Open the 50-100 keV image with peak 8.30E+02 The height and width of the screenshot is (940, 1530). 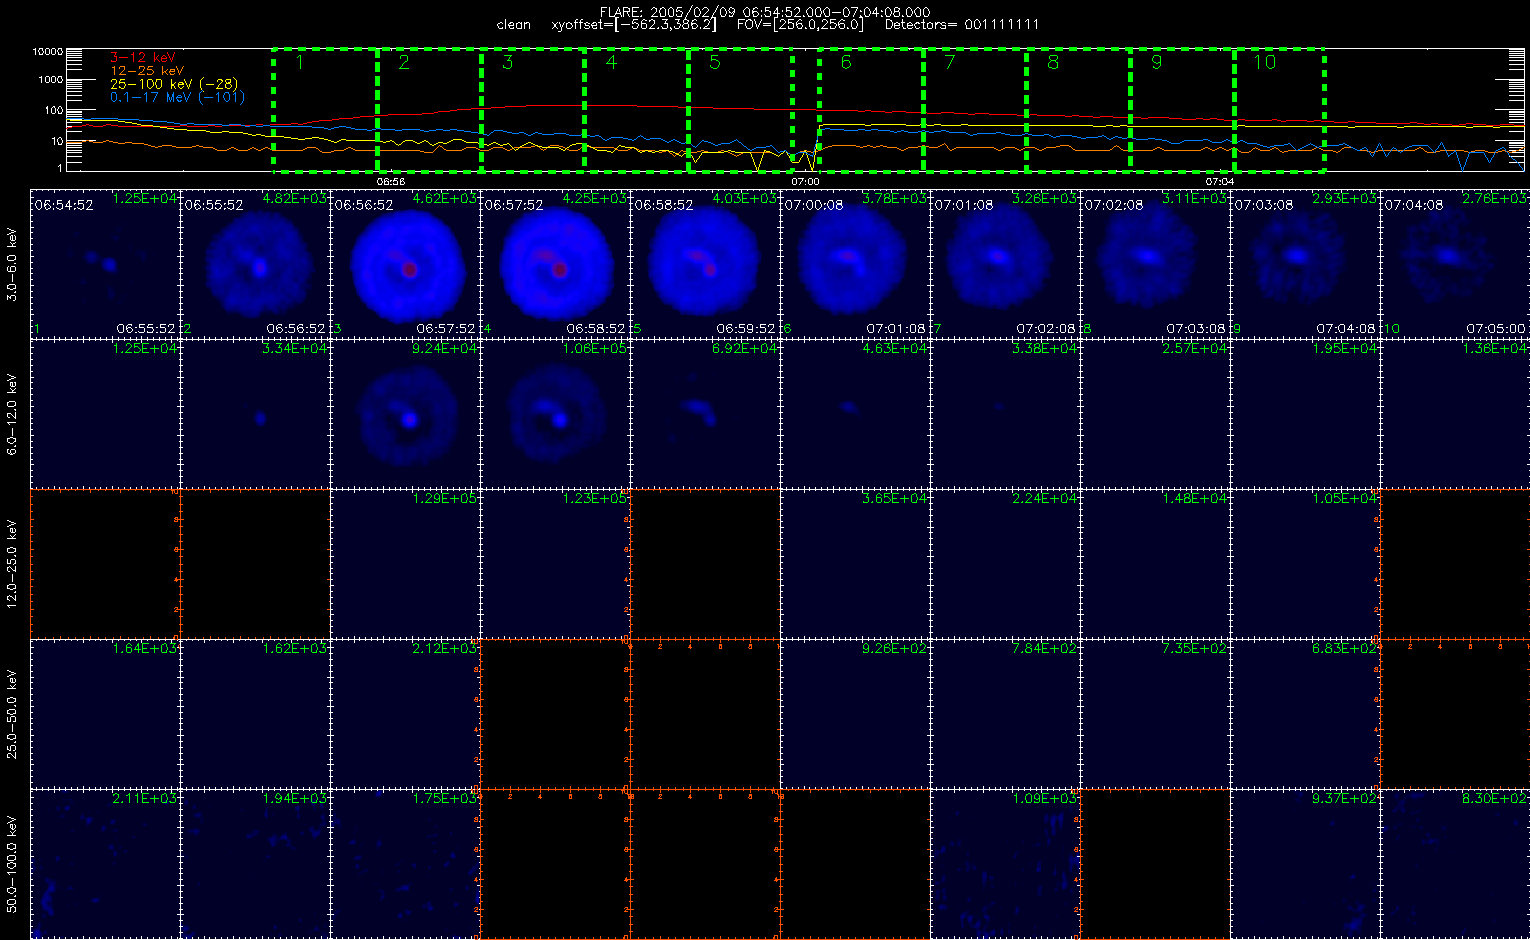1455,863
